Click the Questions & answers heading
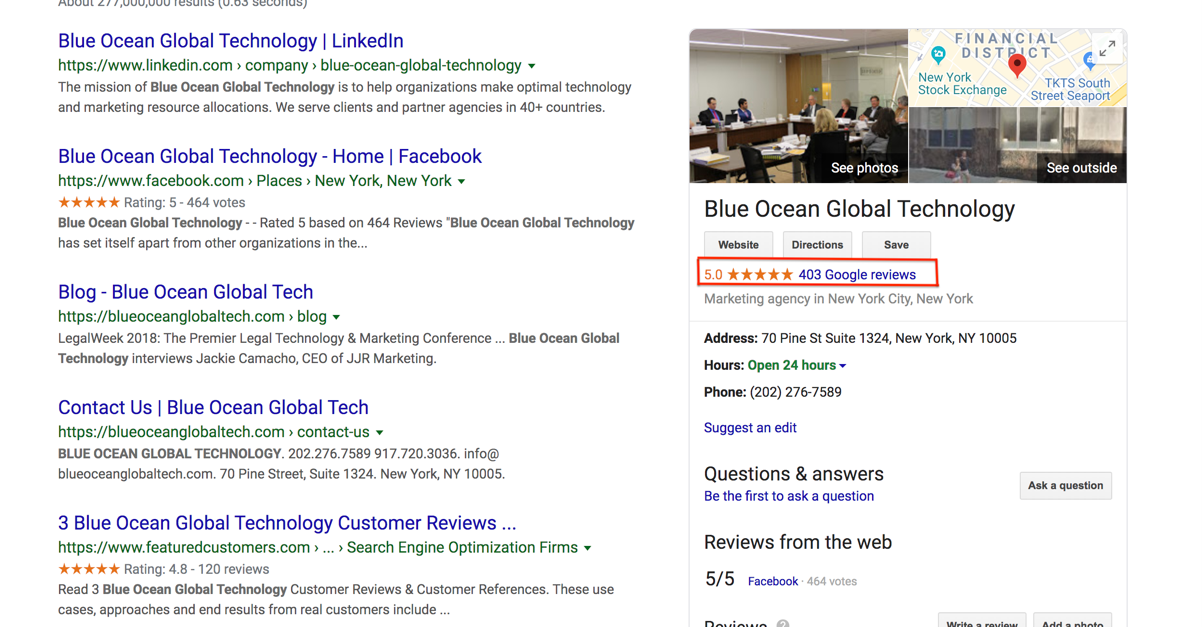 point(794,474)
